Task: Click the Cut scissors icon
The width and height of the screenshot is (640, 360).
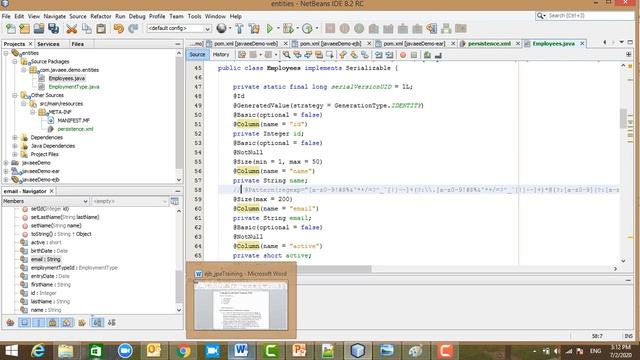Action: pos(71,29)
